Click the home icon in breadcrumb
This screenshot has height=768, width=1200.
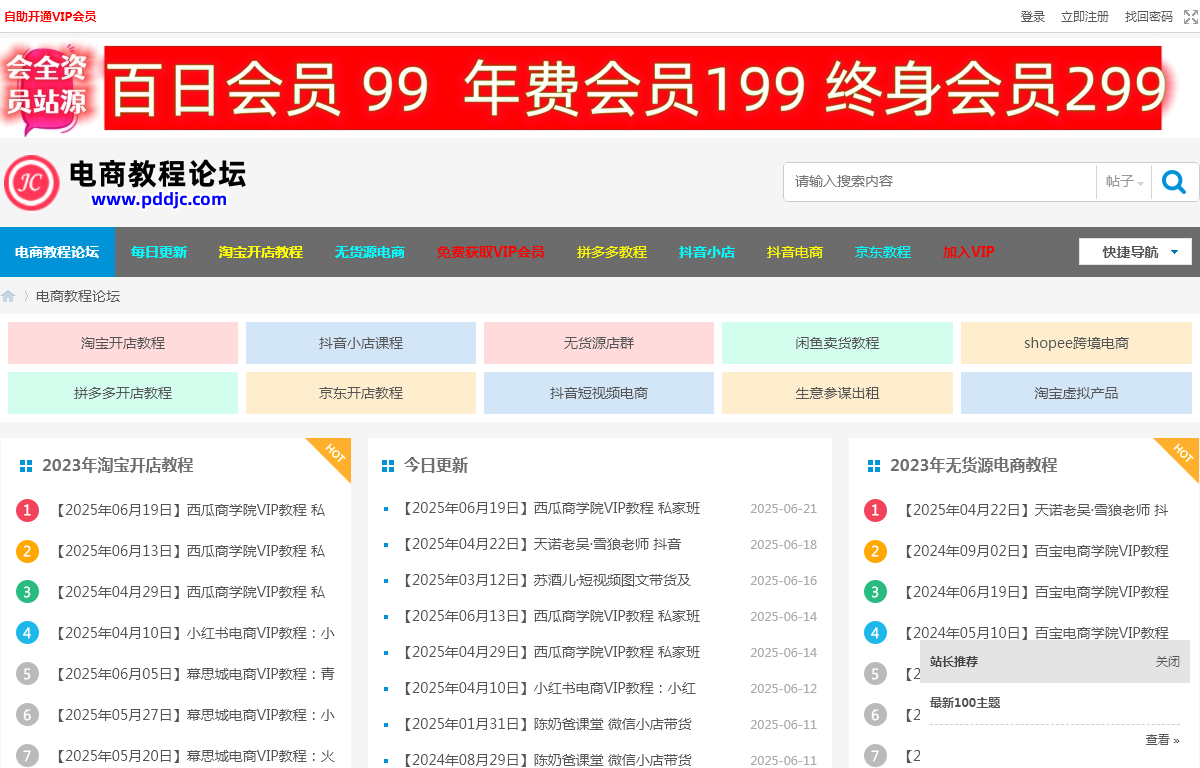tap(9, 296)
